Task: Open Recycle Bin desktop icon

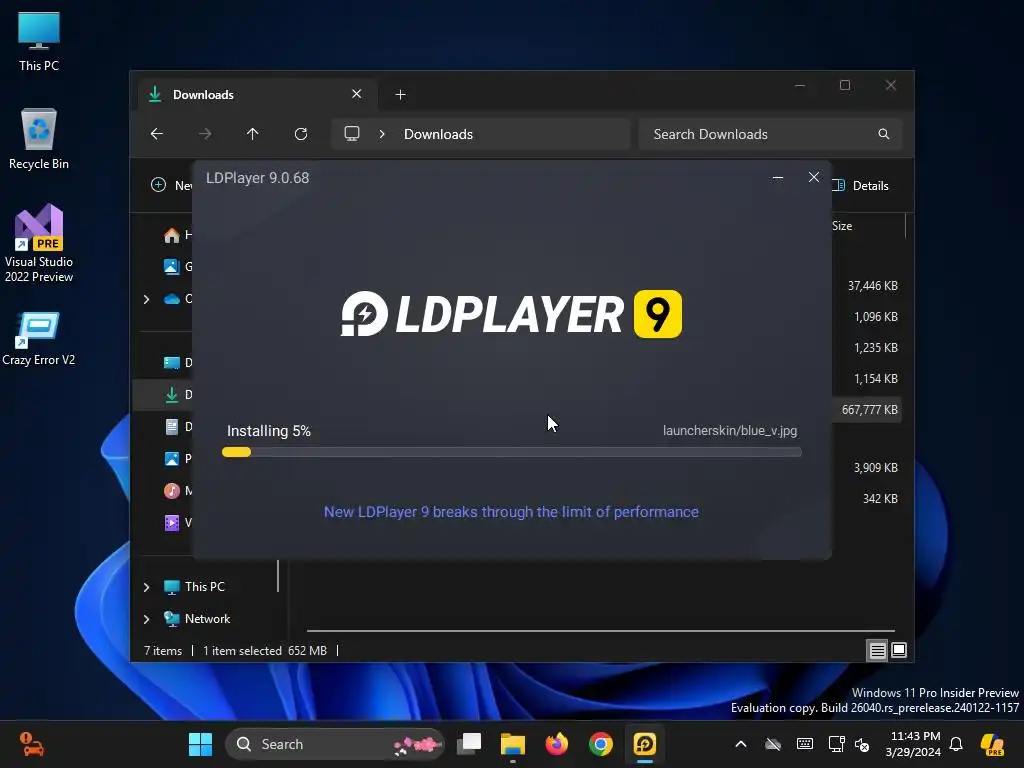Action: 39,139
